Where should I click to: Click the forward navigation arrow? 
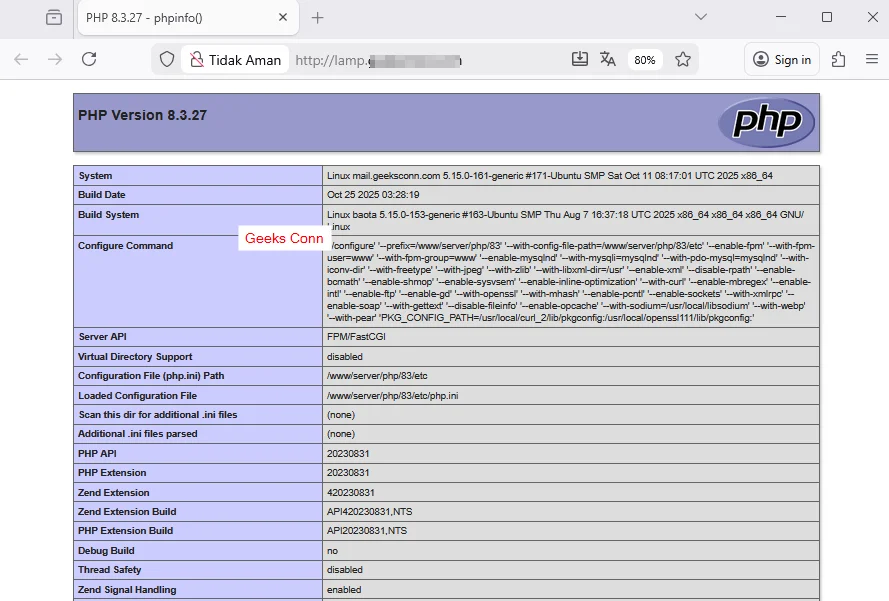53,59
